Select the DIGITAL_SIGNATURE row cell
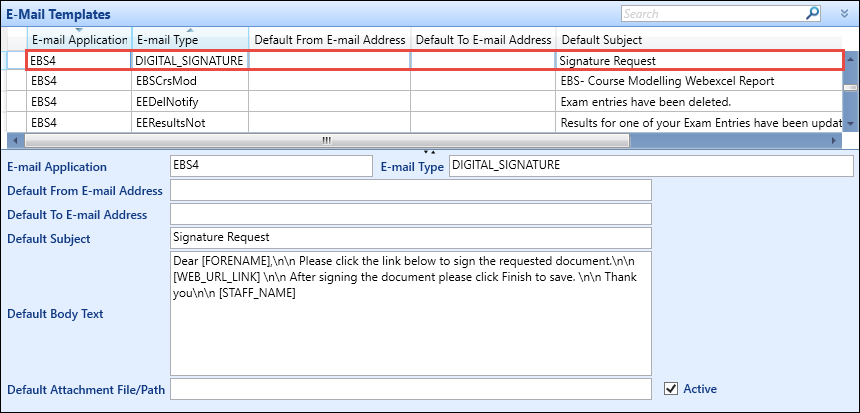 pos(190,61)
